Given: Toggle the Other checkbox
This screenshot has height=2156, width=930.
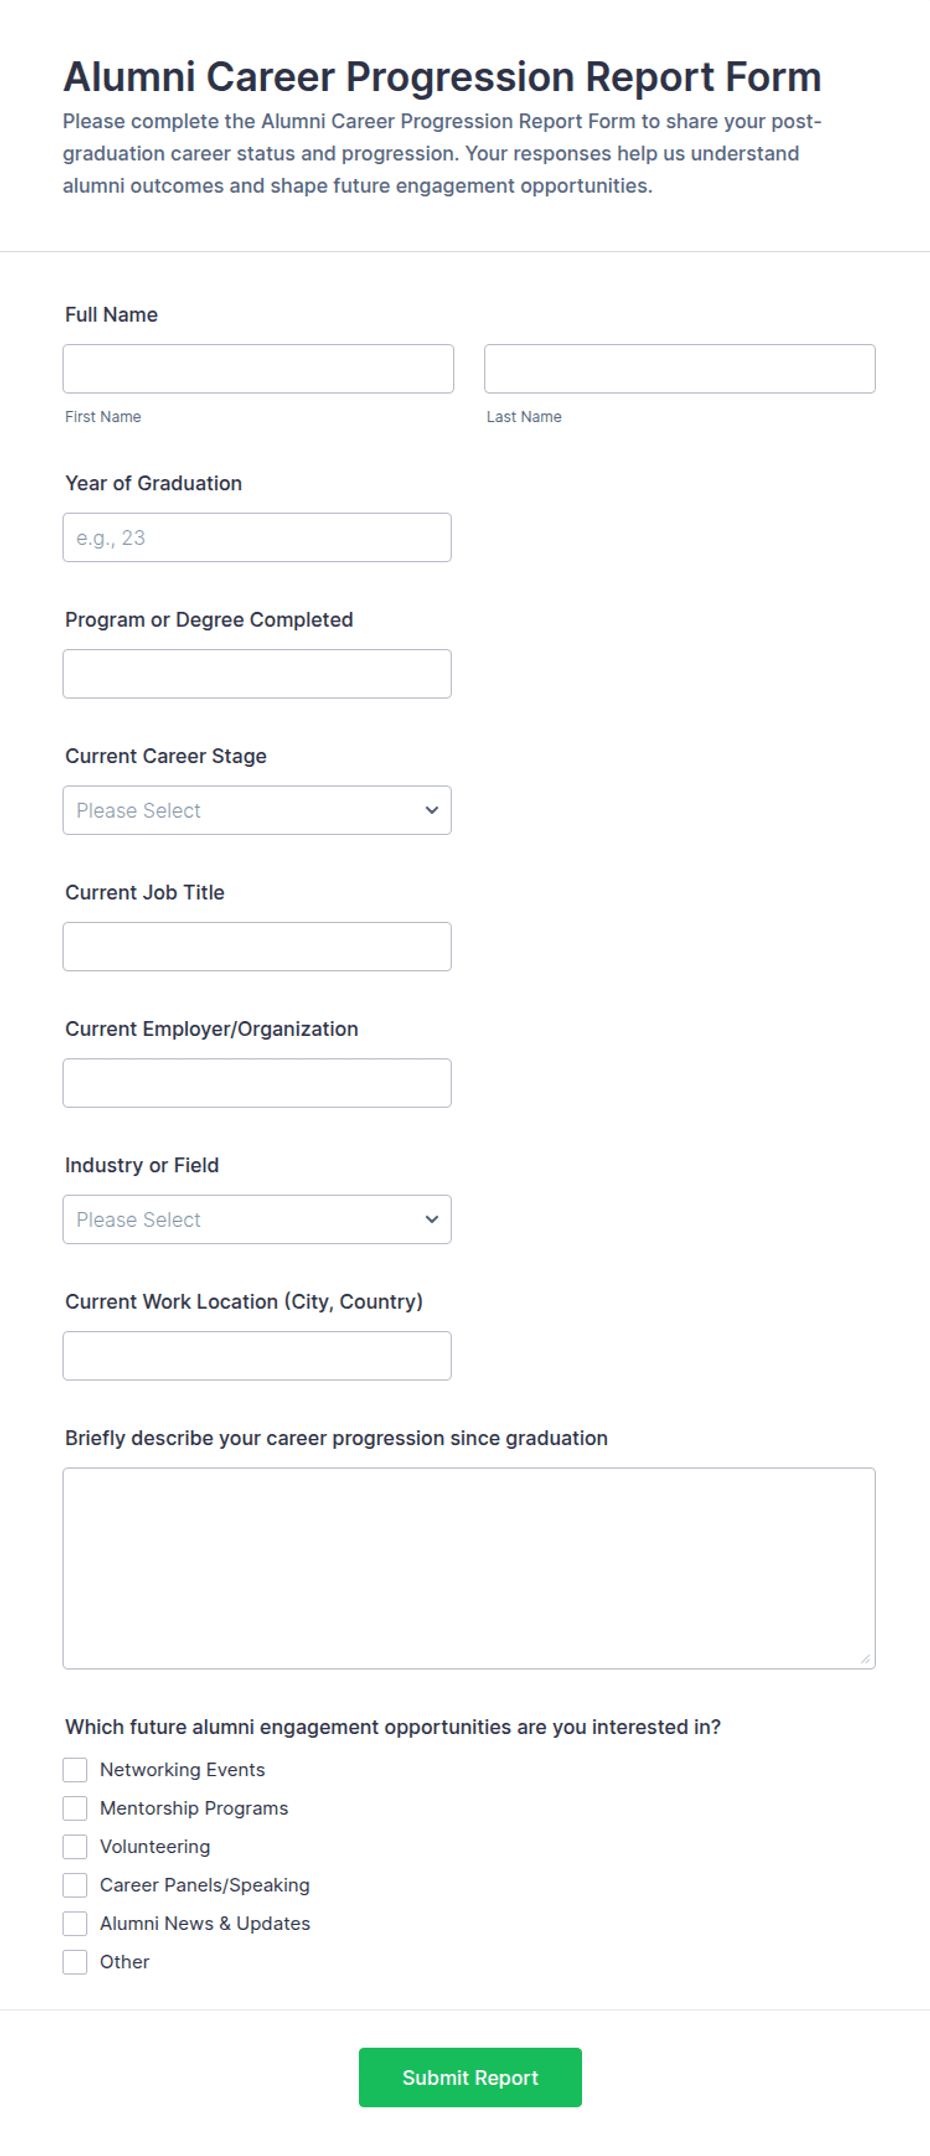Looking at the screenshot, I should coord(75,1962).
